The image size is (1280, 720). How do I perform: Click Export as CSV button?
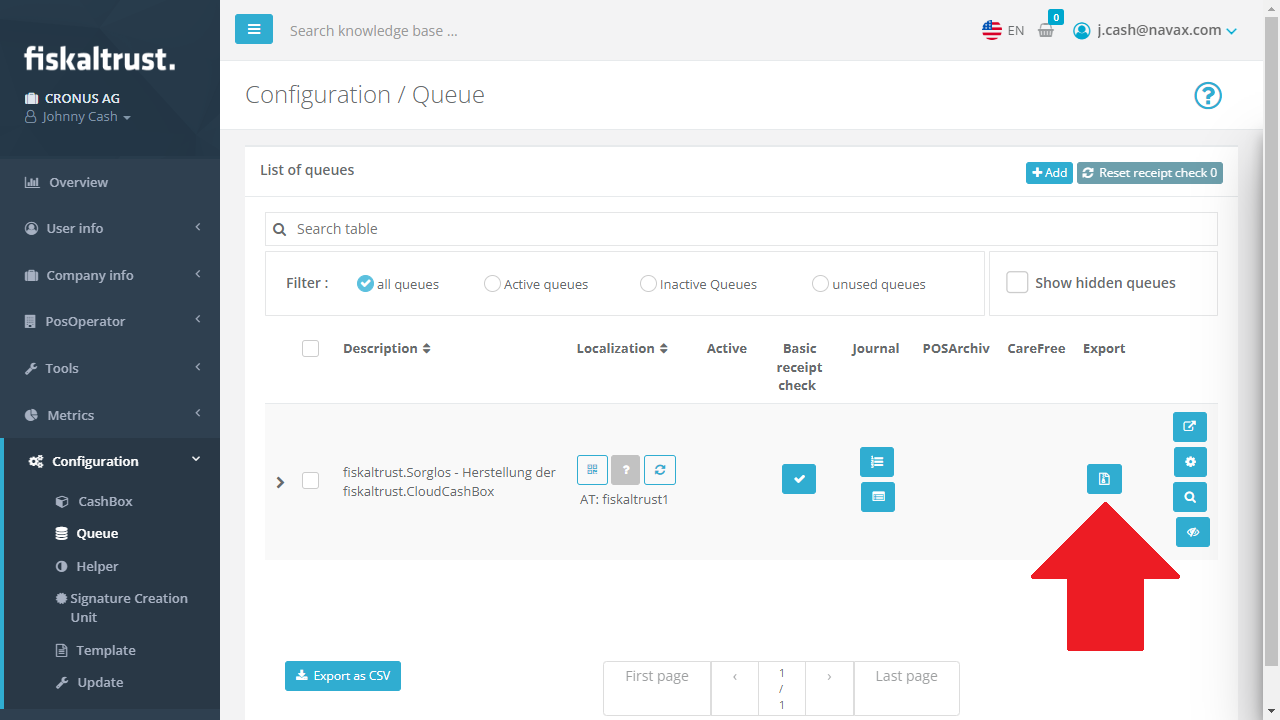tap(343, 676)
